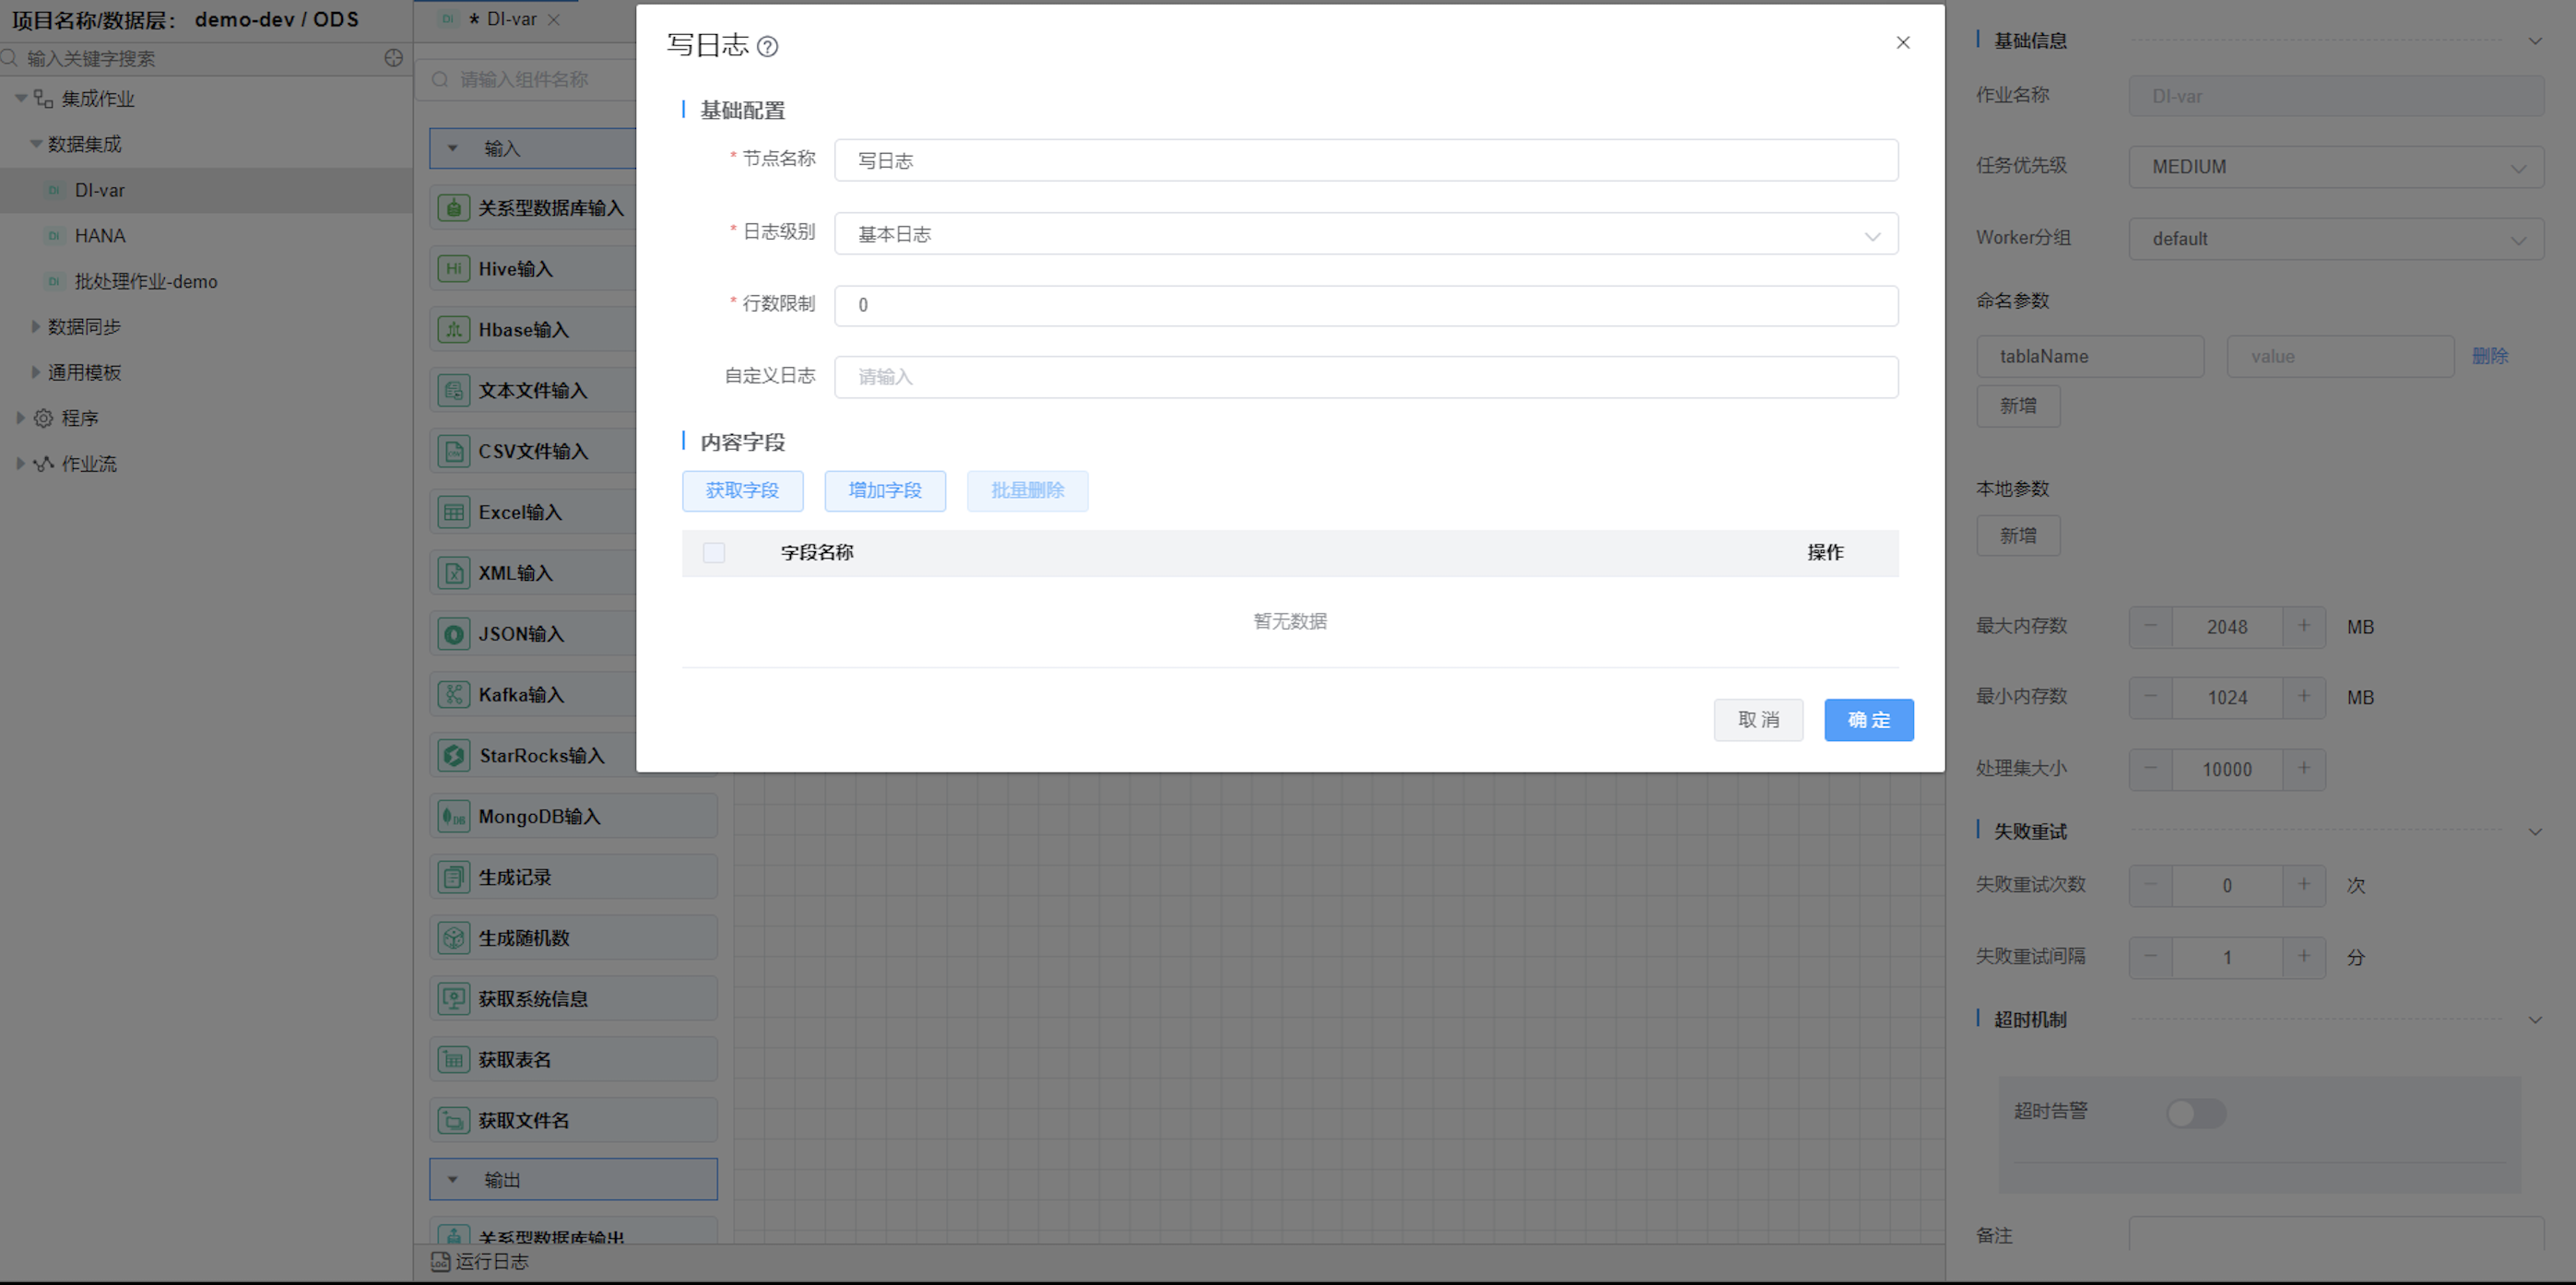
Task: Click the 自定义日志 input field
Action: [x=1365, y=377]
